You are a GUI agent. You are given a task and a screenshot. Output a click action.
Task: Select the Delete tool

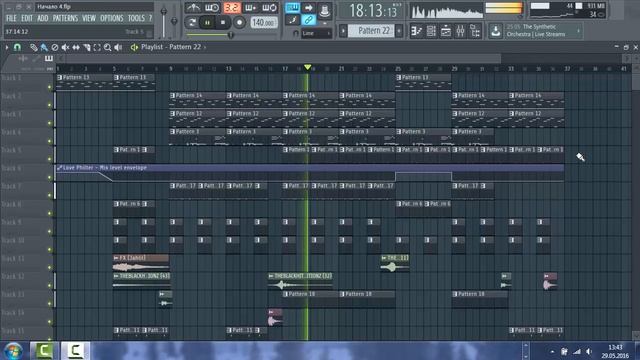(x=55, y=48)
